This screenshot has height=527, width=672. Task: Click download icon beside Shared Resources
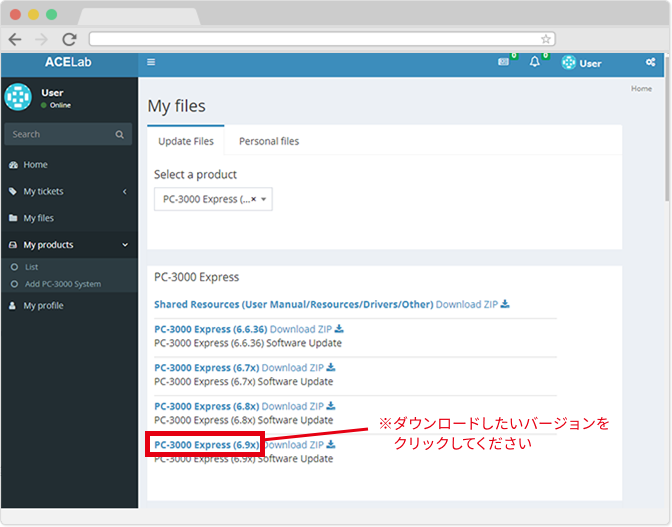tap(505, 304)
